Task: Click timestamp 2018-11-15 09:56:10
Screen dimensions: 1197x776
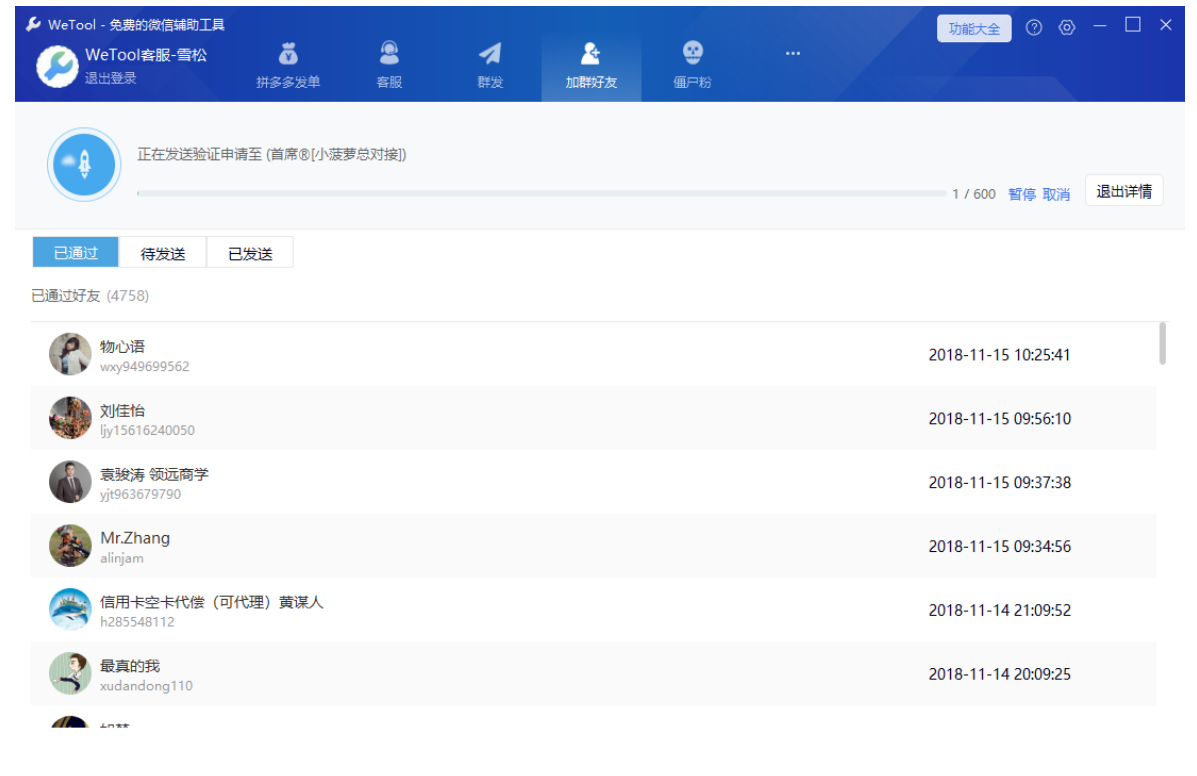Action: (999, 419)
